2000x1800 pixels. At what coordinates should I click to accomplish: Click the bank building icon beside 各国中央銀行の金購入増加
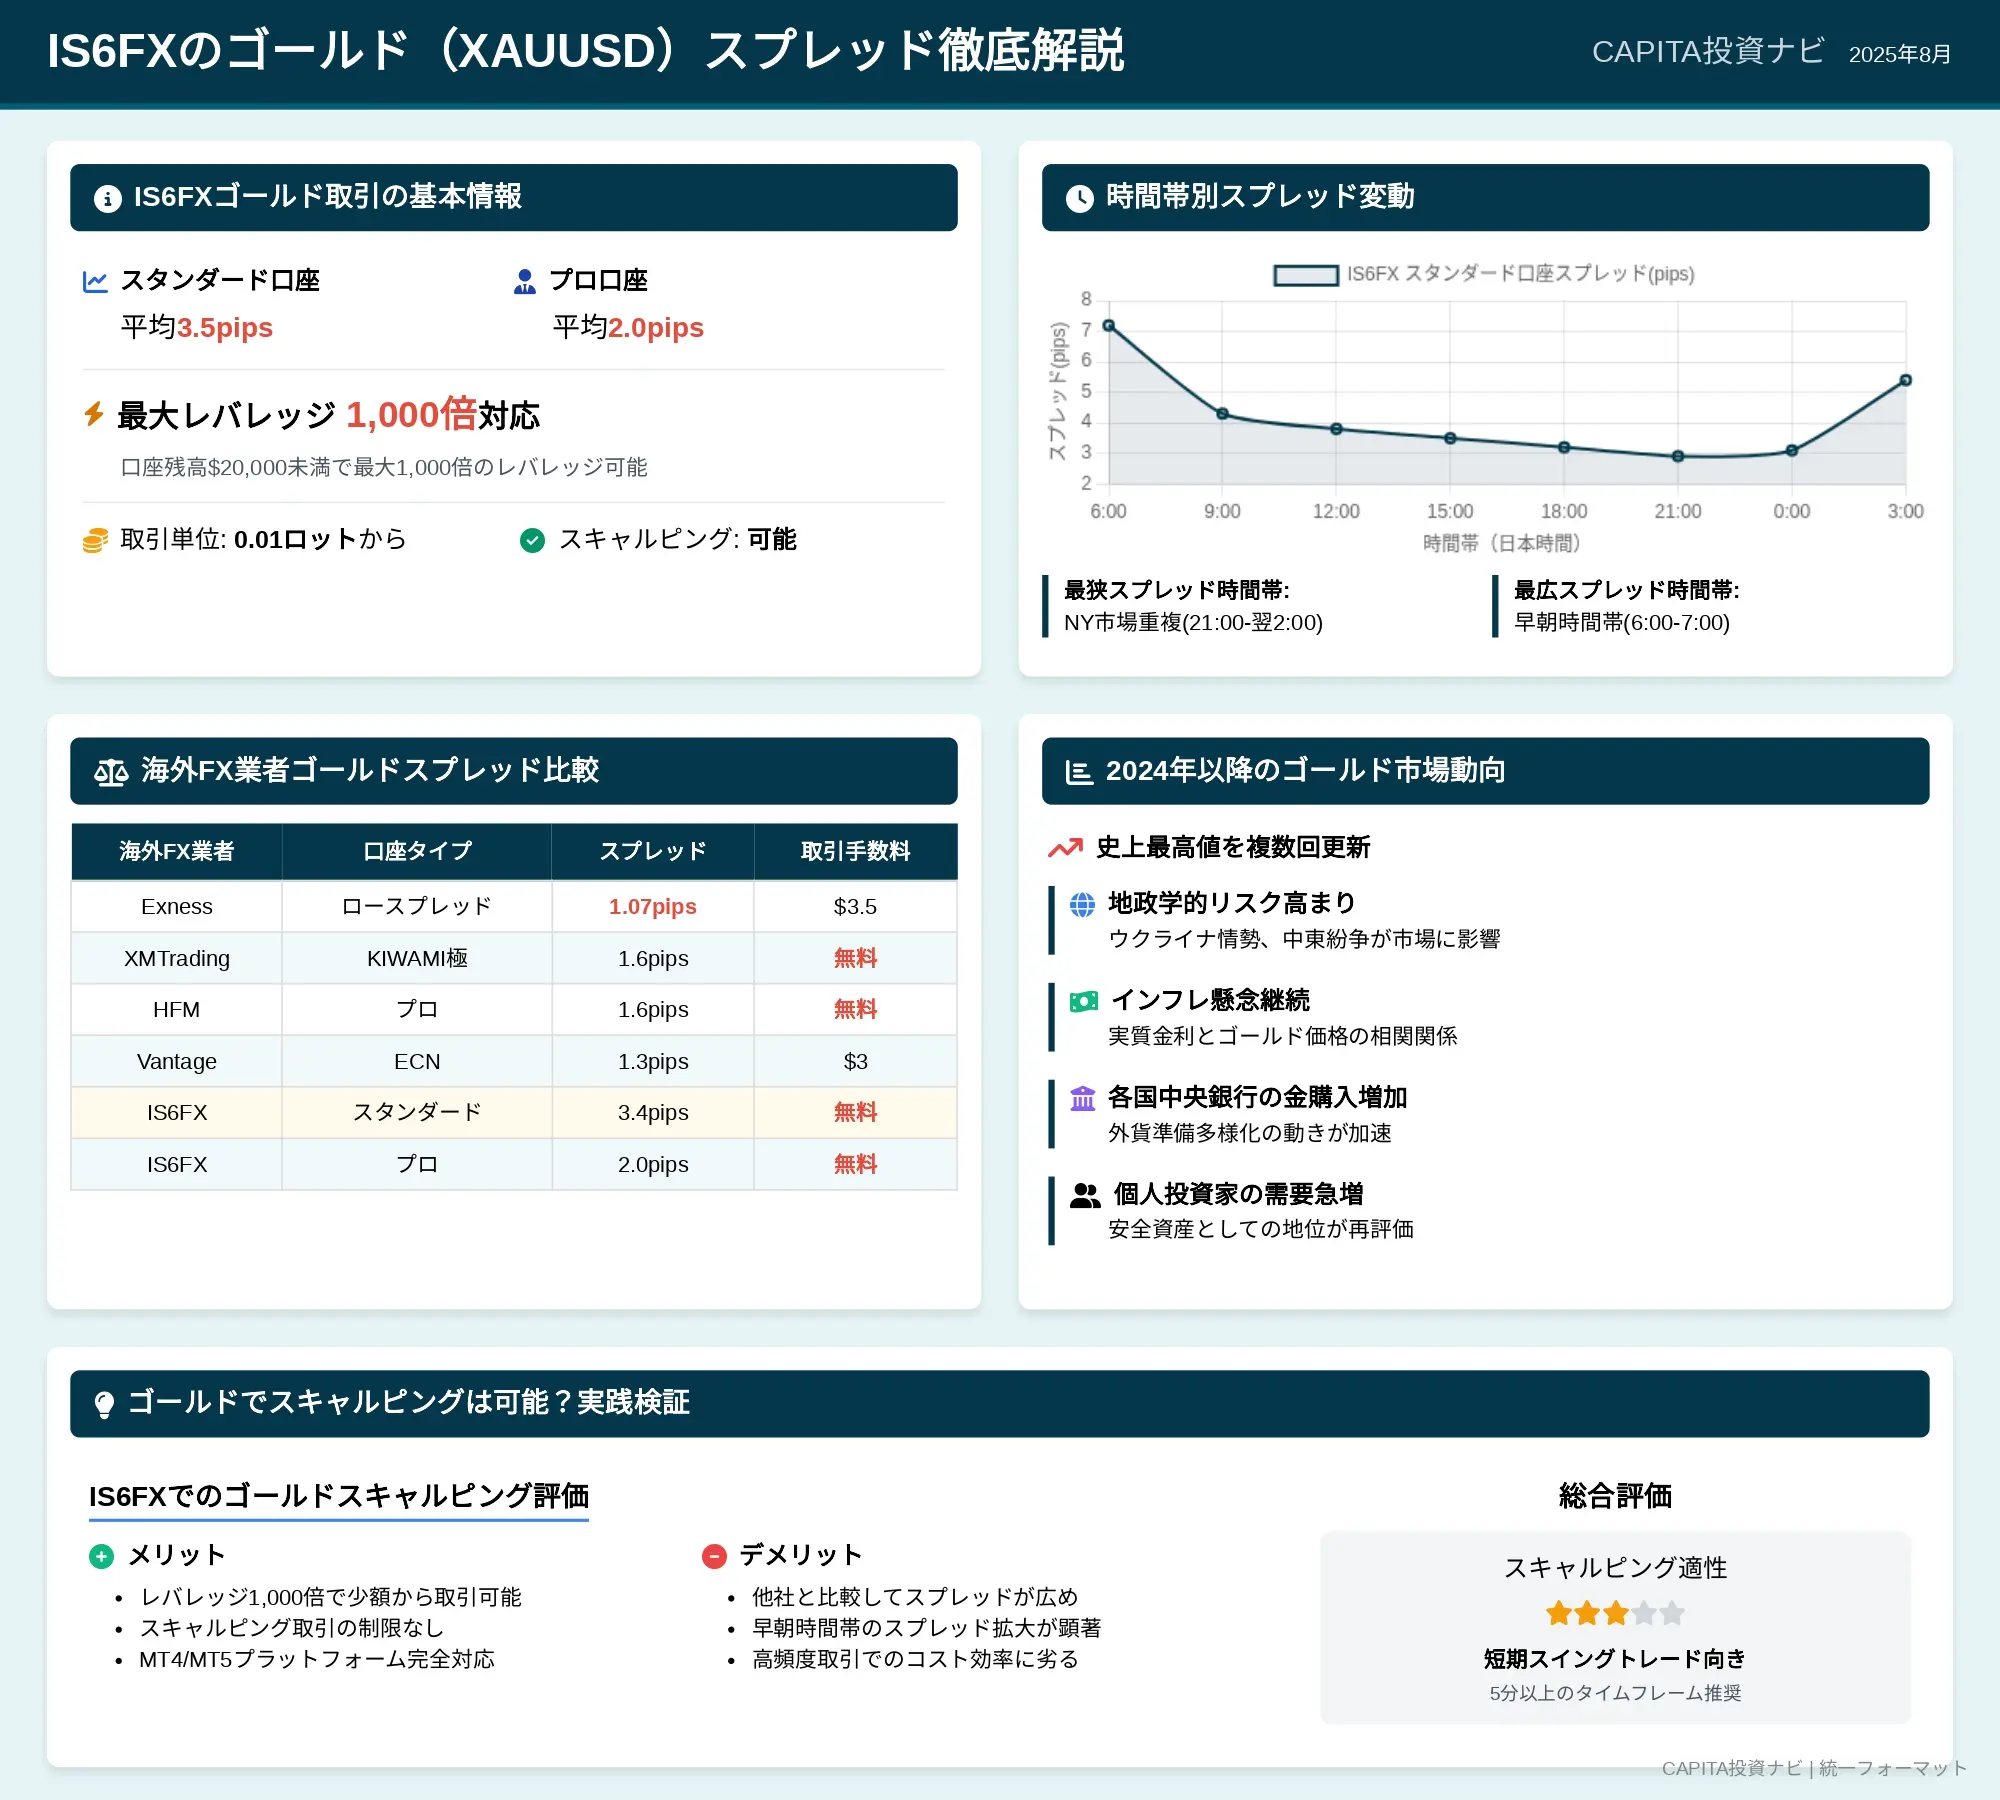pos(1082,1098)
